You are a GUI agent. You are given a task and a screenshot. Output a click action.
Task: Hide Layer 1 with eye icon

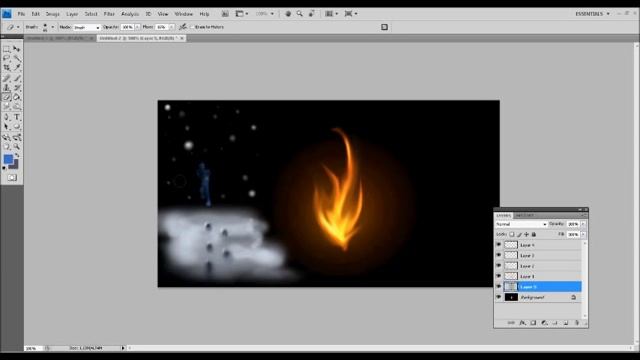point(498,276)
